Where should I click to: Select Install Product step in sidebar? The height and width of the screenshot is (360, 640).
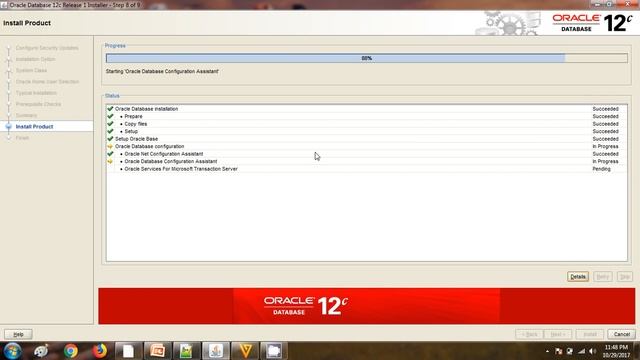pos(34,127)
